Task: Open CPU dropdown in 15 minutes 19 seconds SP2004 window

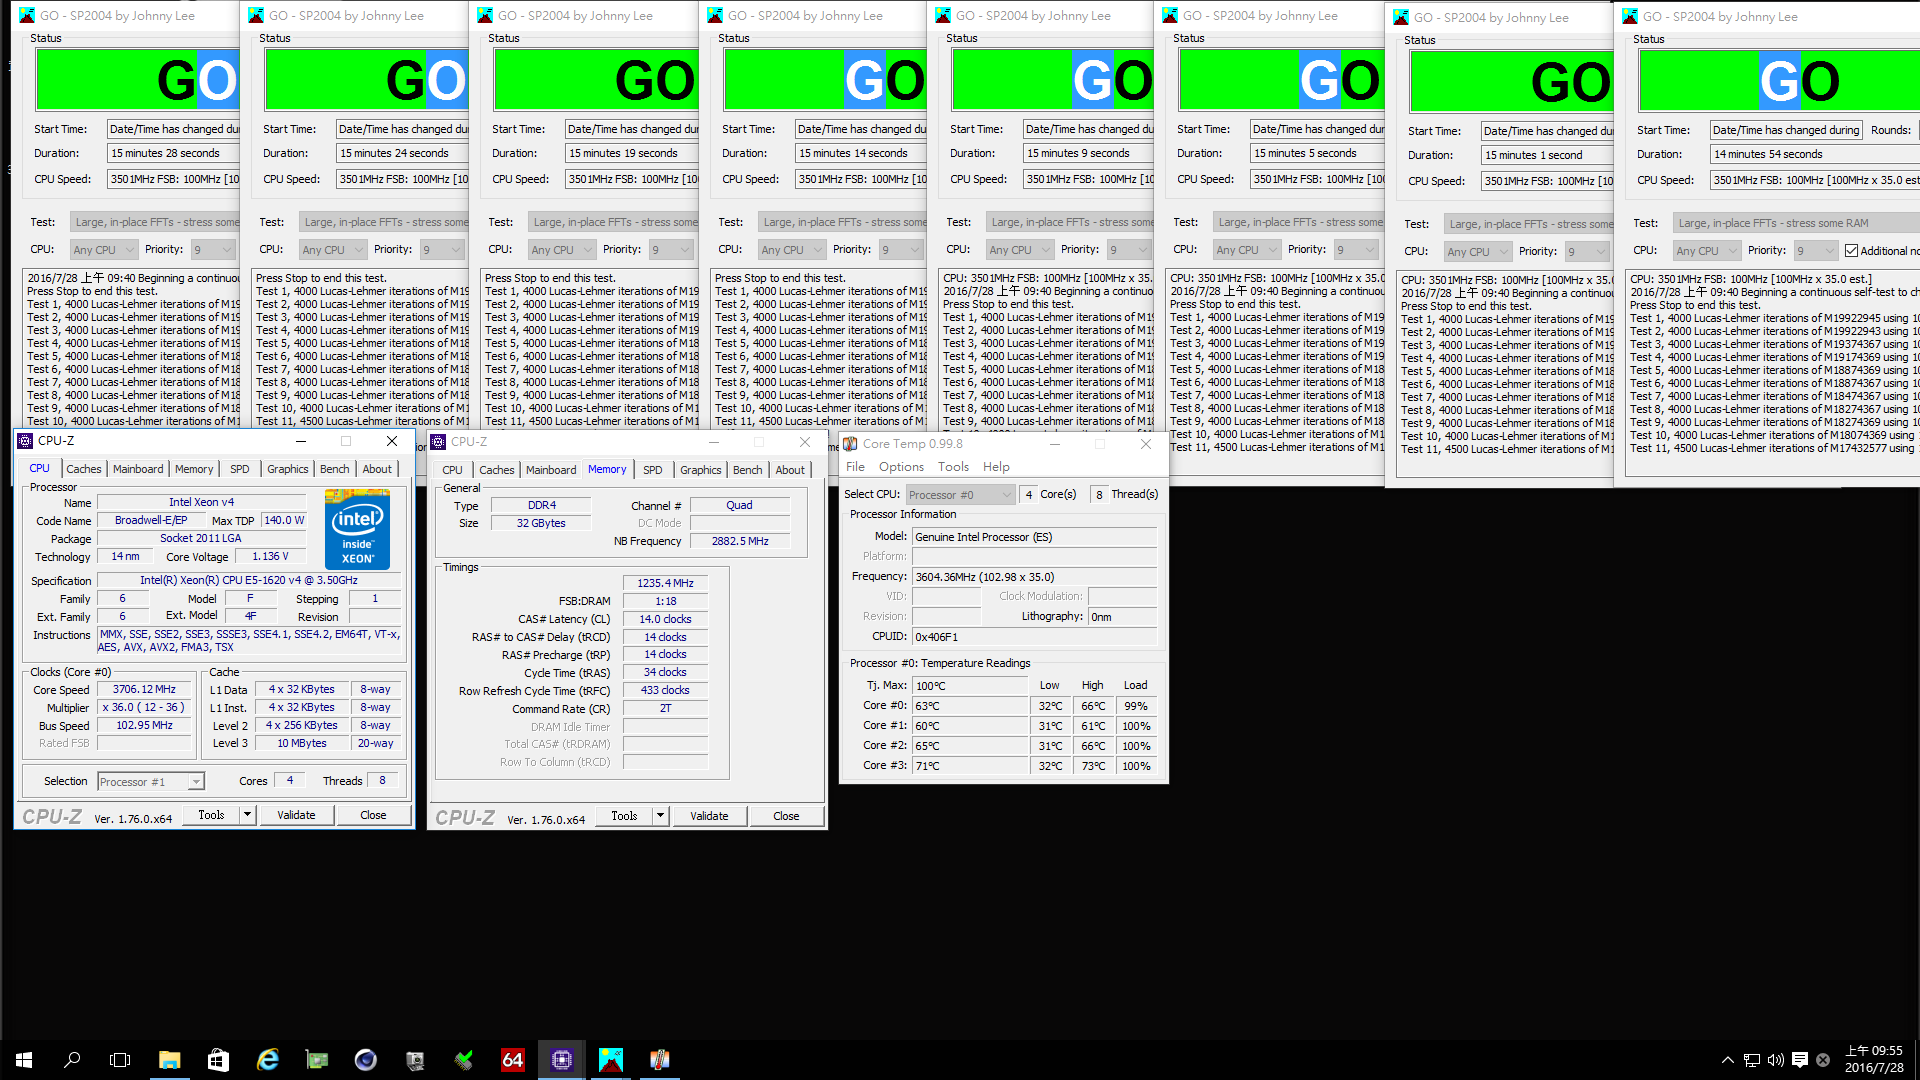Action: point(561,250)
